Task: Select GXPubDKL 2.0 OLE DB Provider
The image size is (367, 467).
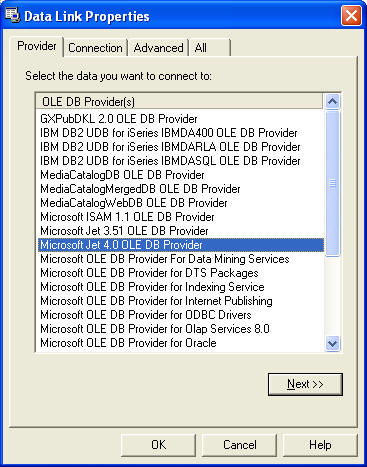Action: click(x=119, y=119)
